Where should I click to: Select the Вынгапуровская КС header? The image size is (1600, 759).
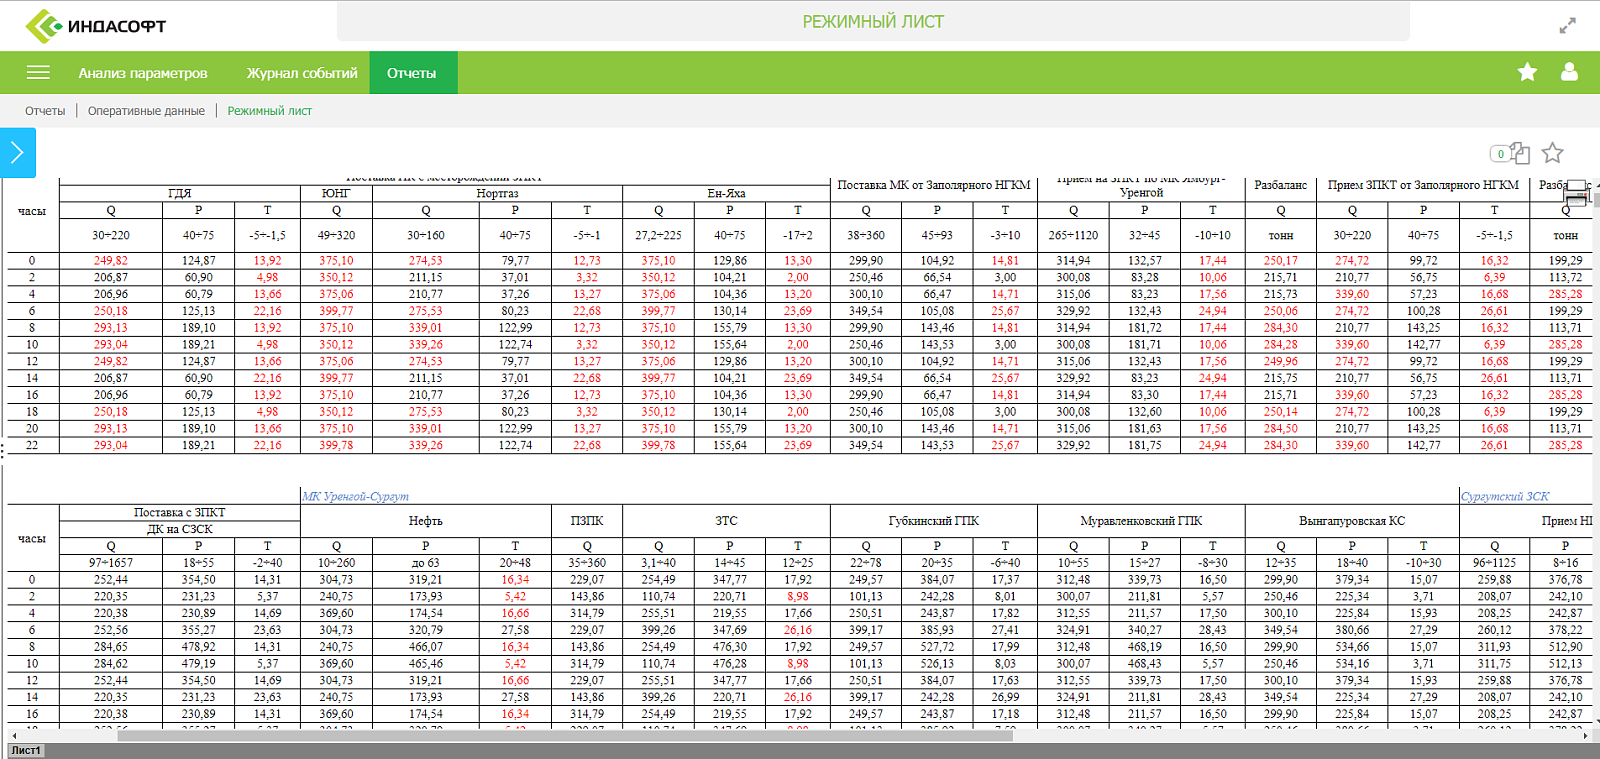pos(1352,521)
